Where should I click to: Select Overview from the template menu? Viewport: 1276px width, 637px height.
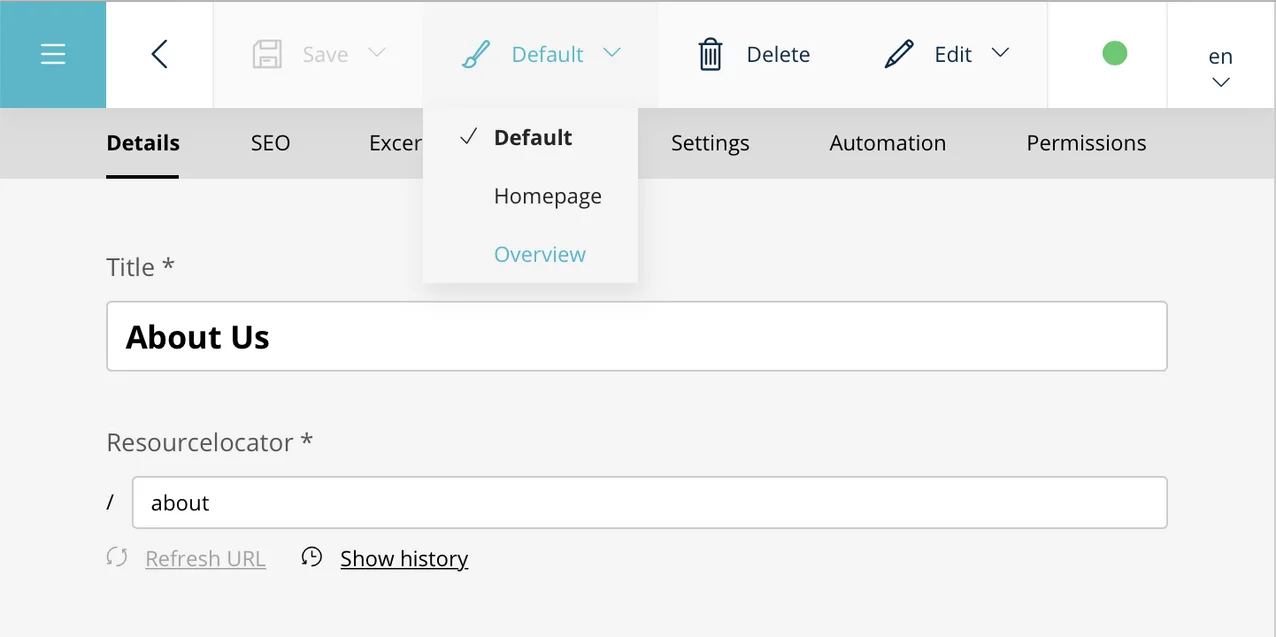click(539, 254)
